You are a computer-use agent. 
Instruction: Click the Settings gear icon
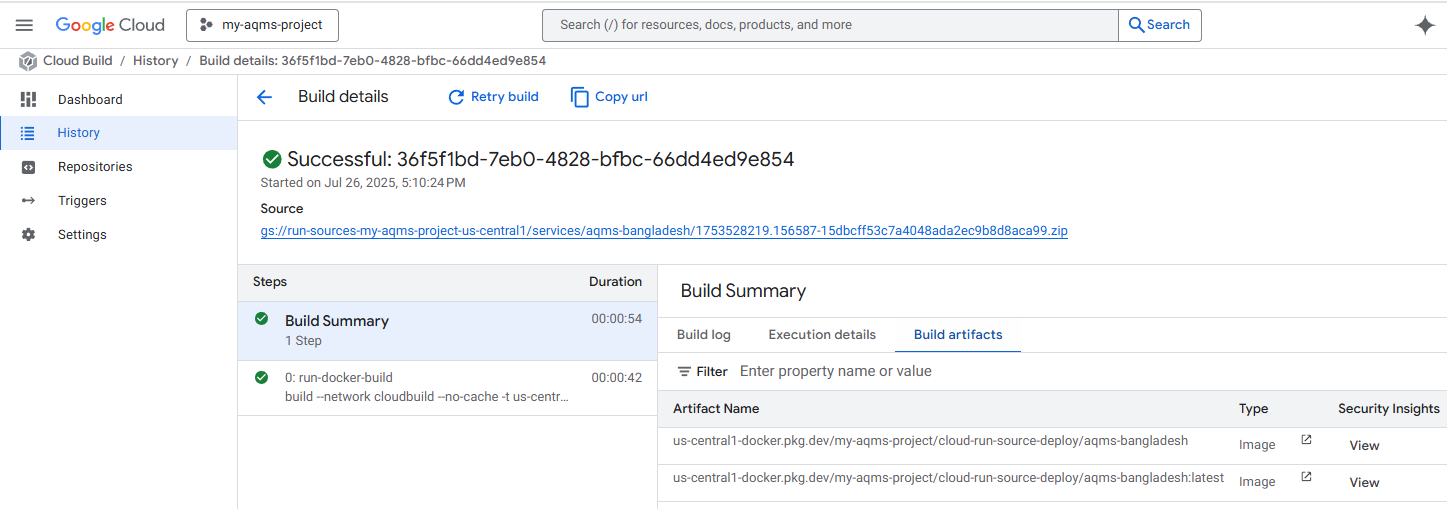point(28,235)
